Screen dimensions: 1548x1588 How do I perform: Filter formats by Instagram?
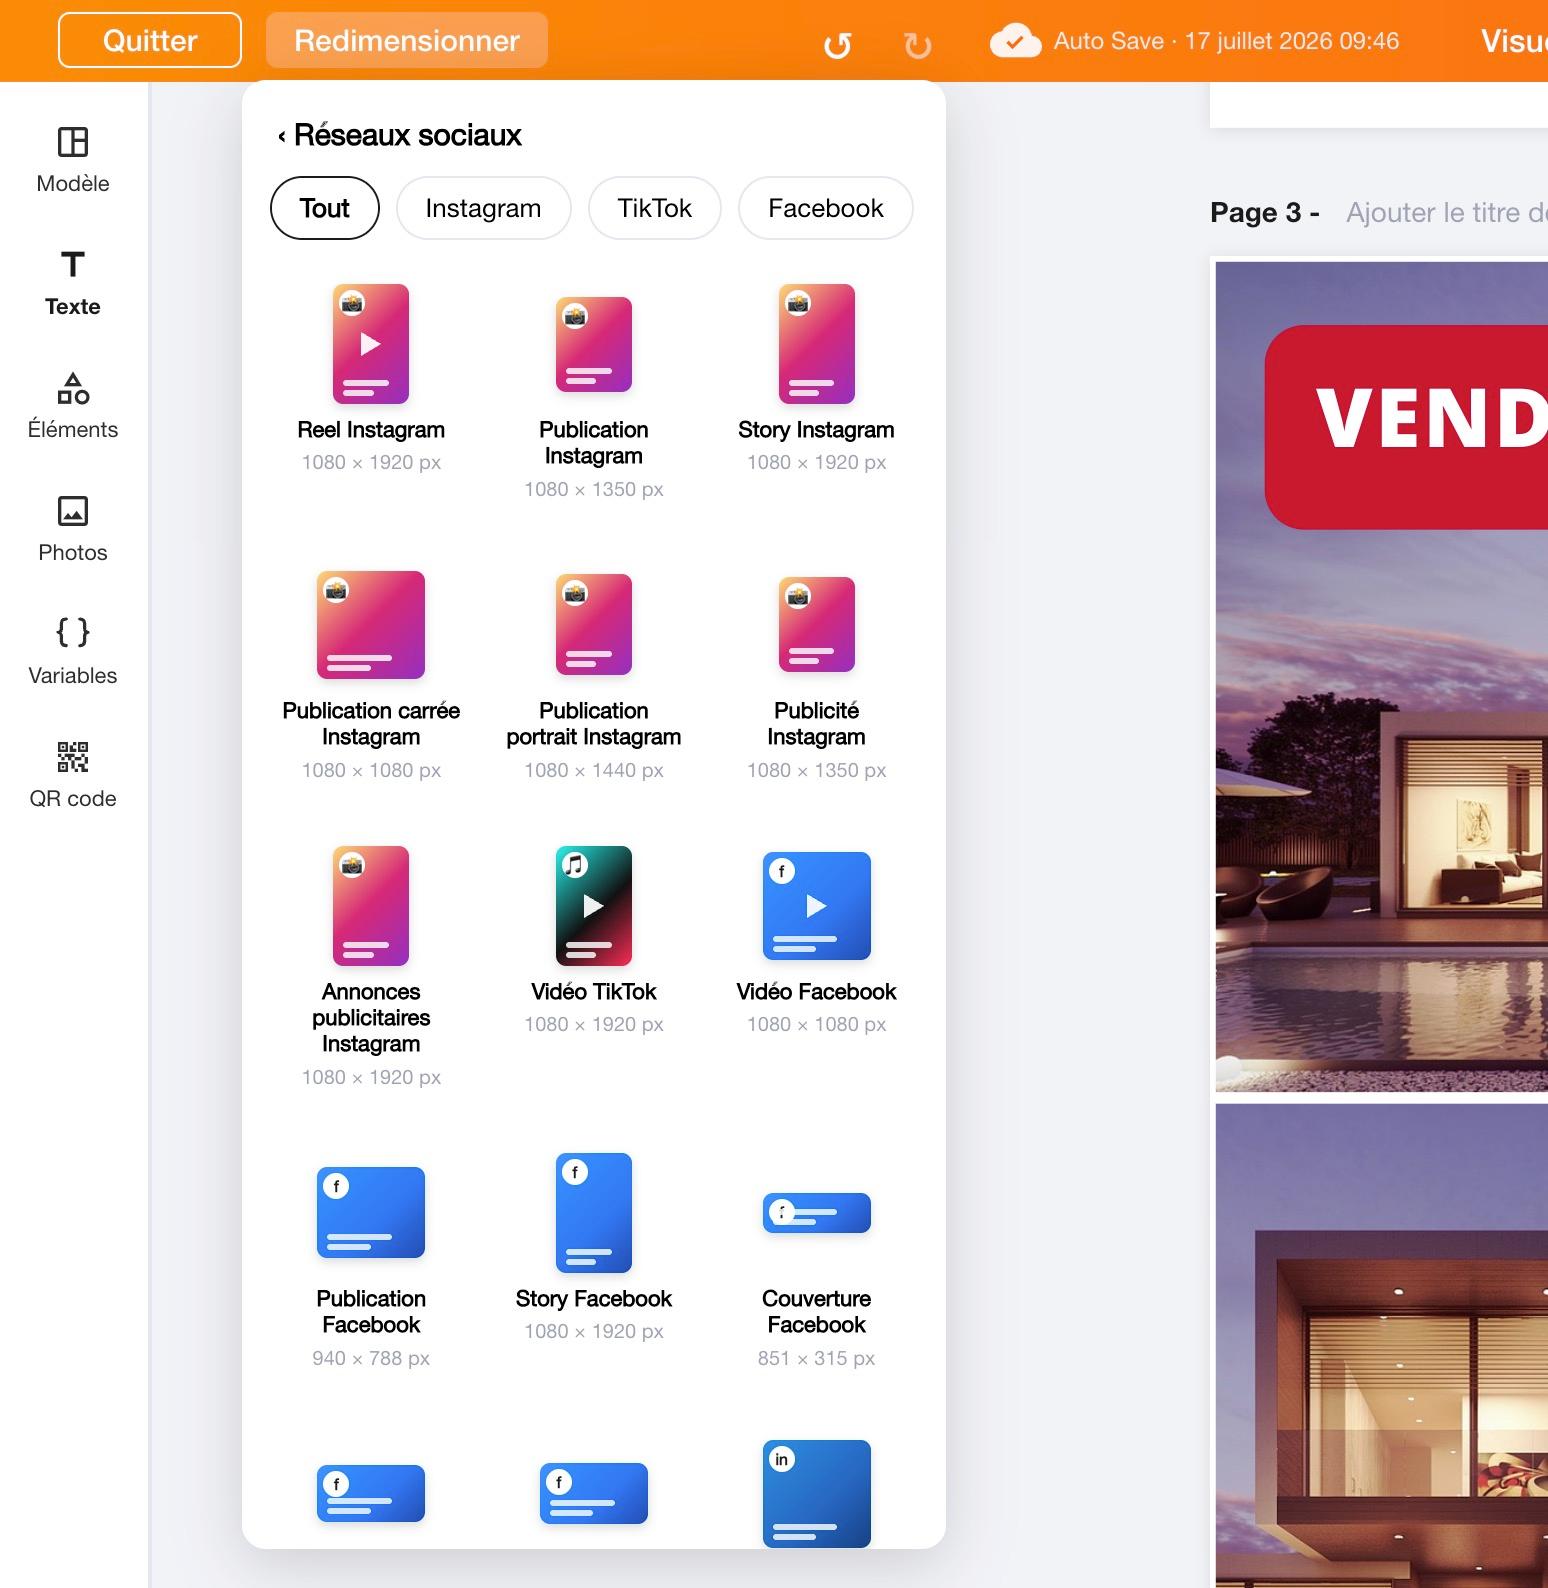(484, 208)
